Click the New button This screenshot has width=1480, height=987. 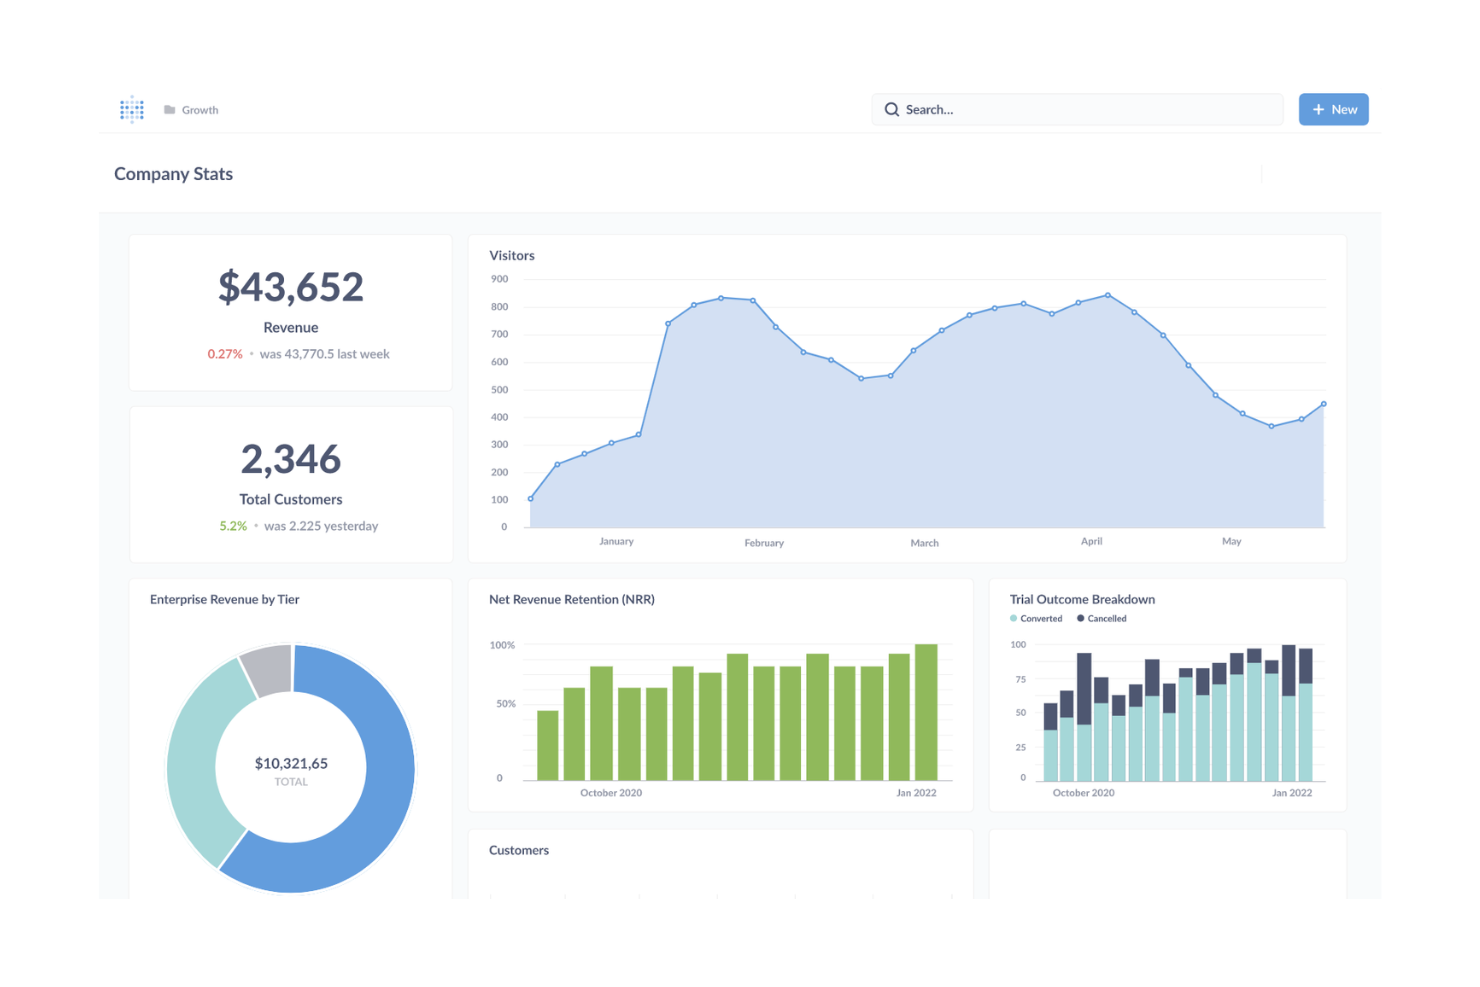[x=1334, y=110]
